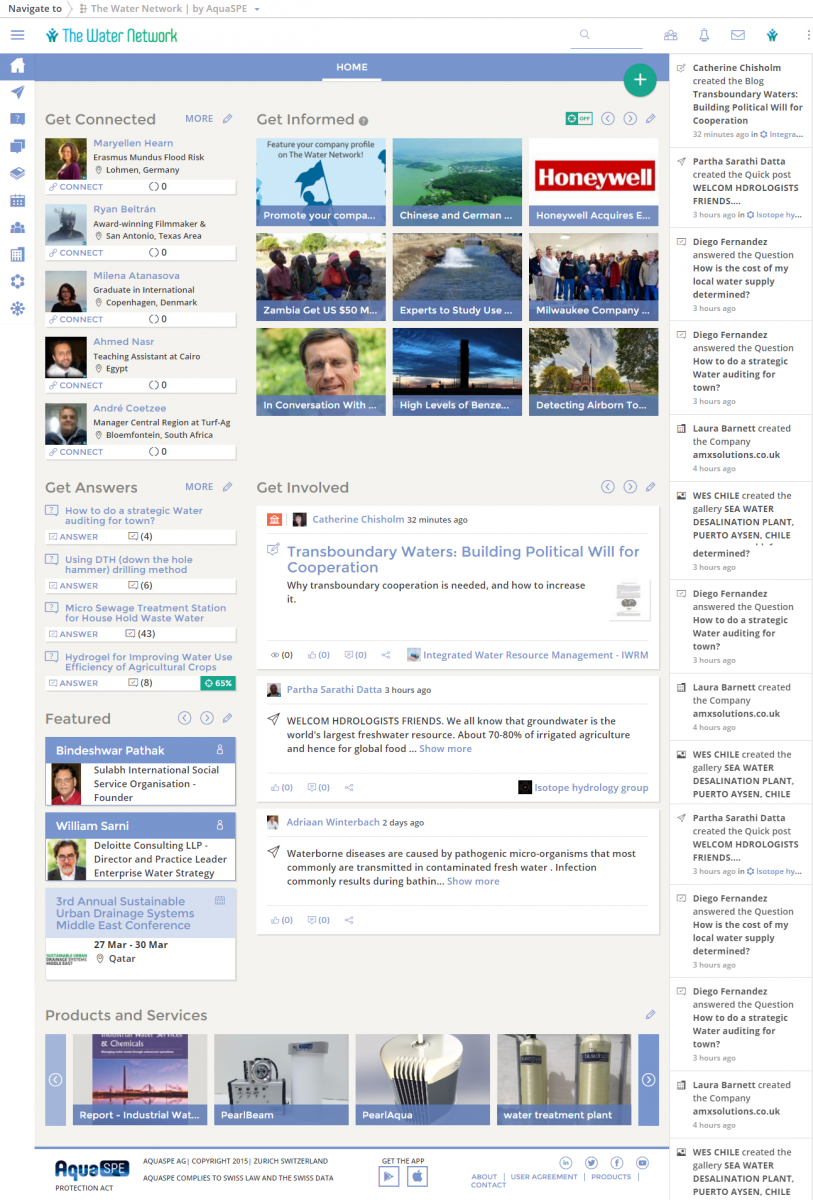Show previous Get Involved items
This screenshot has width=813, height=1200.
[607, 487]
